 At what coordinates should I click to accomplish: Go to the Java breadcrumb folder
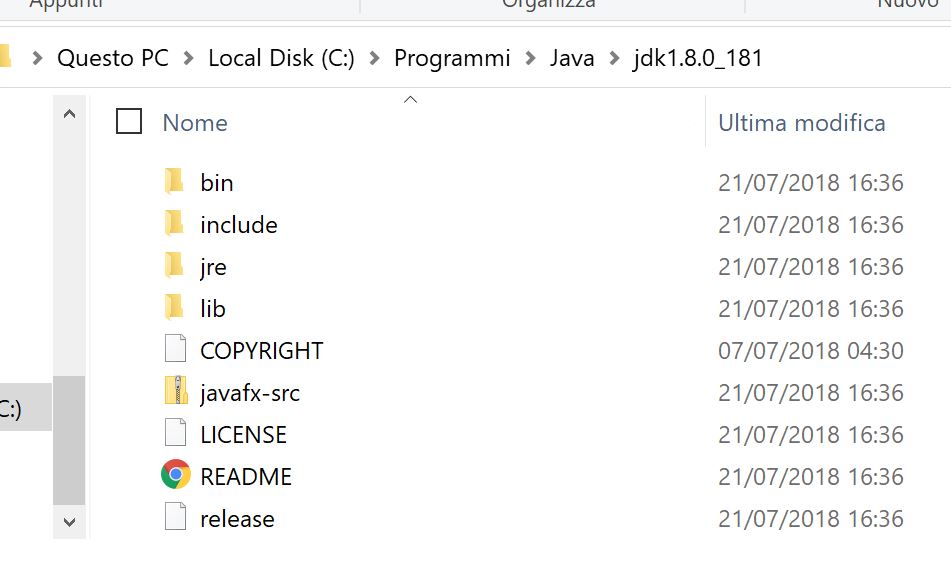coord(571,58)
